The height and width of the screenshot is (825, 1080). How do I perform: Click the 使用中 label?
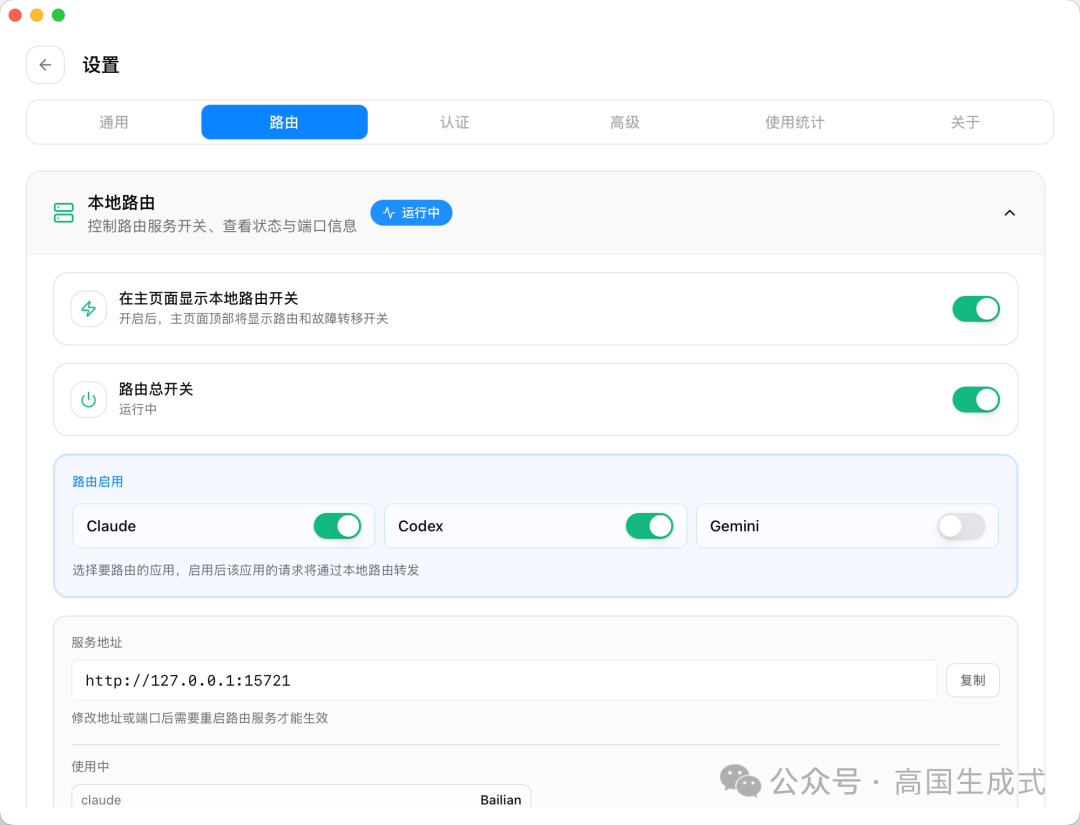coord(90,766)
